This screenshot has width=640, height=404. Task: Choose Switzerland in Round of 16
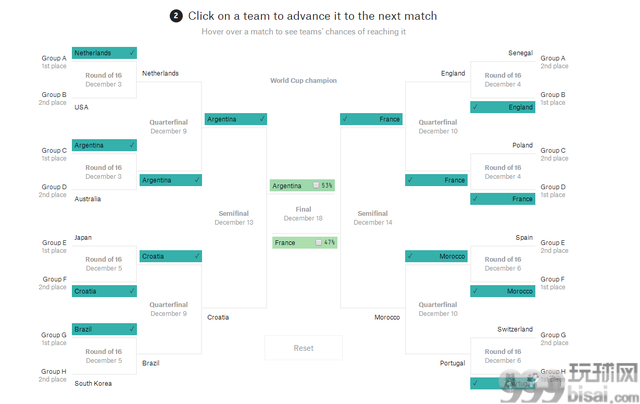[502, 329]
